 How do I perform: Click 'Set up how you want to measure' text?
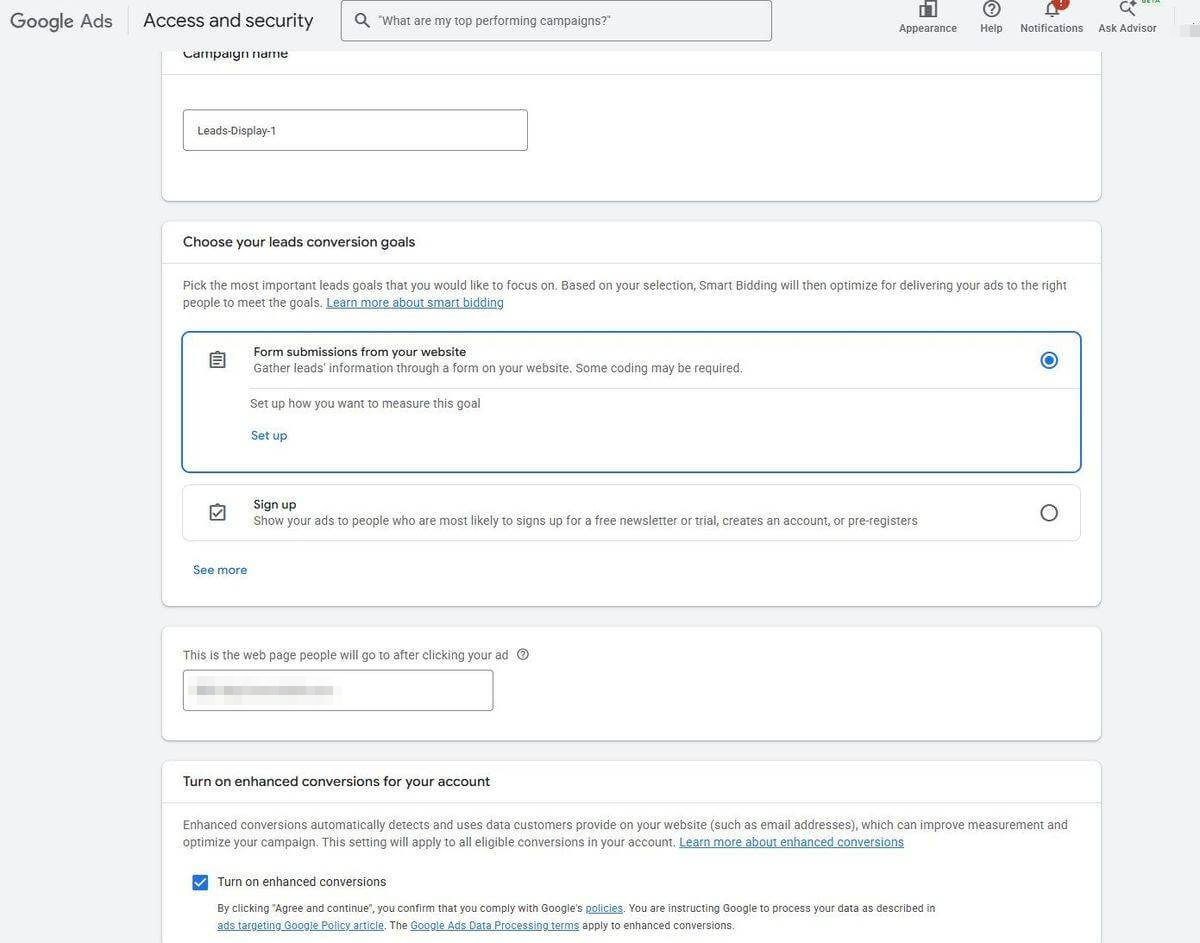(x=365, y=404)
